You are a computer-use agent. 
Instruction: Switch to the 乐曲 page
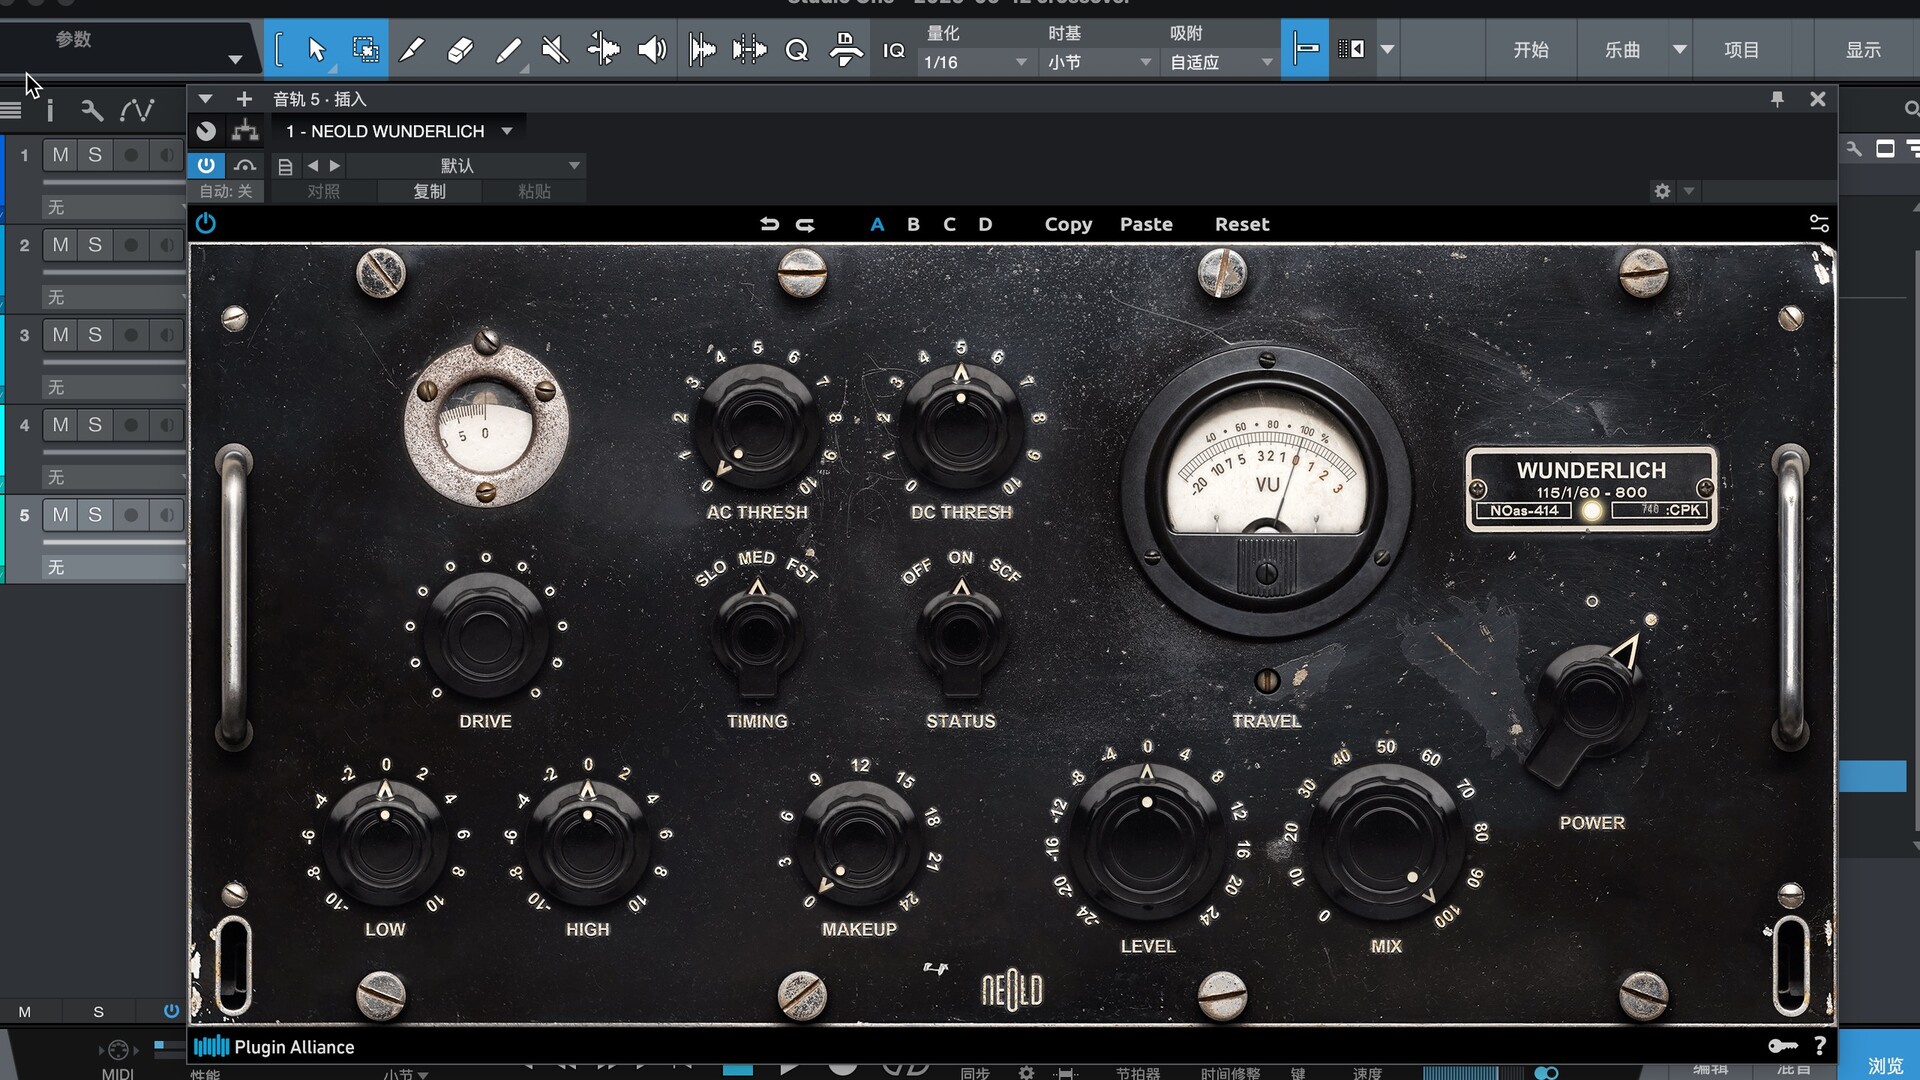pos(1622,49)
